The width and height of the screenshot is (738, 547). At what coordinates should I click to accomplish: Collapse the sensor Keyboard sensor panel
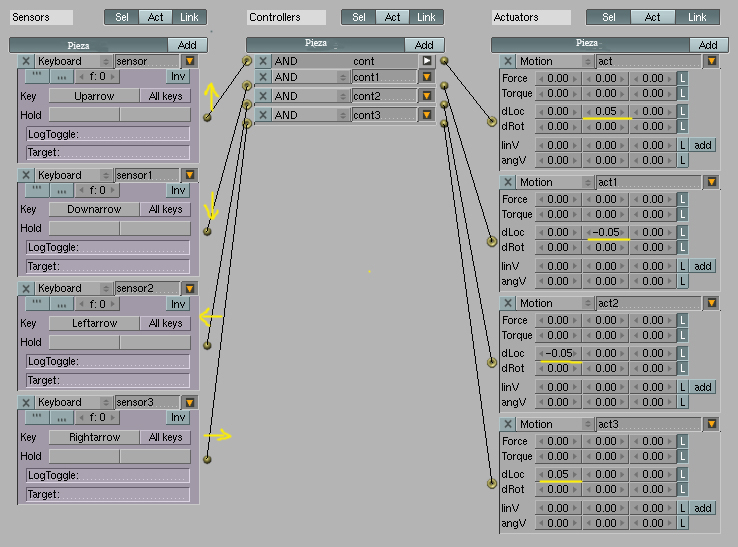point(190,61)
